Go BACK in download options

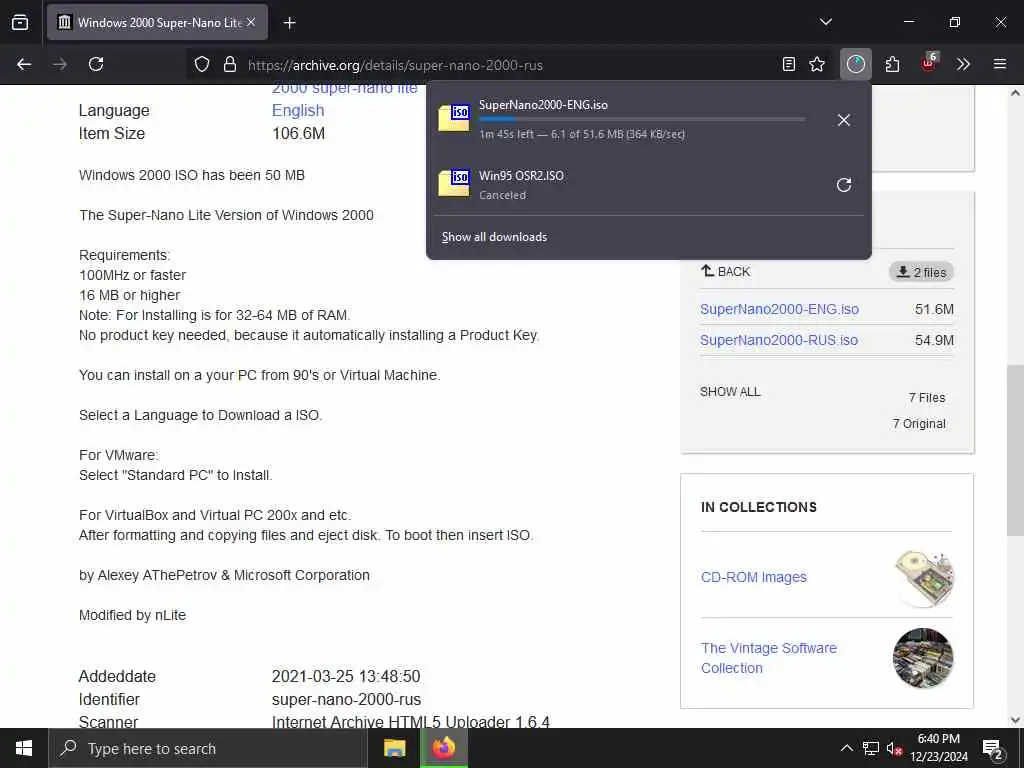(726, 271)
